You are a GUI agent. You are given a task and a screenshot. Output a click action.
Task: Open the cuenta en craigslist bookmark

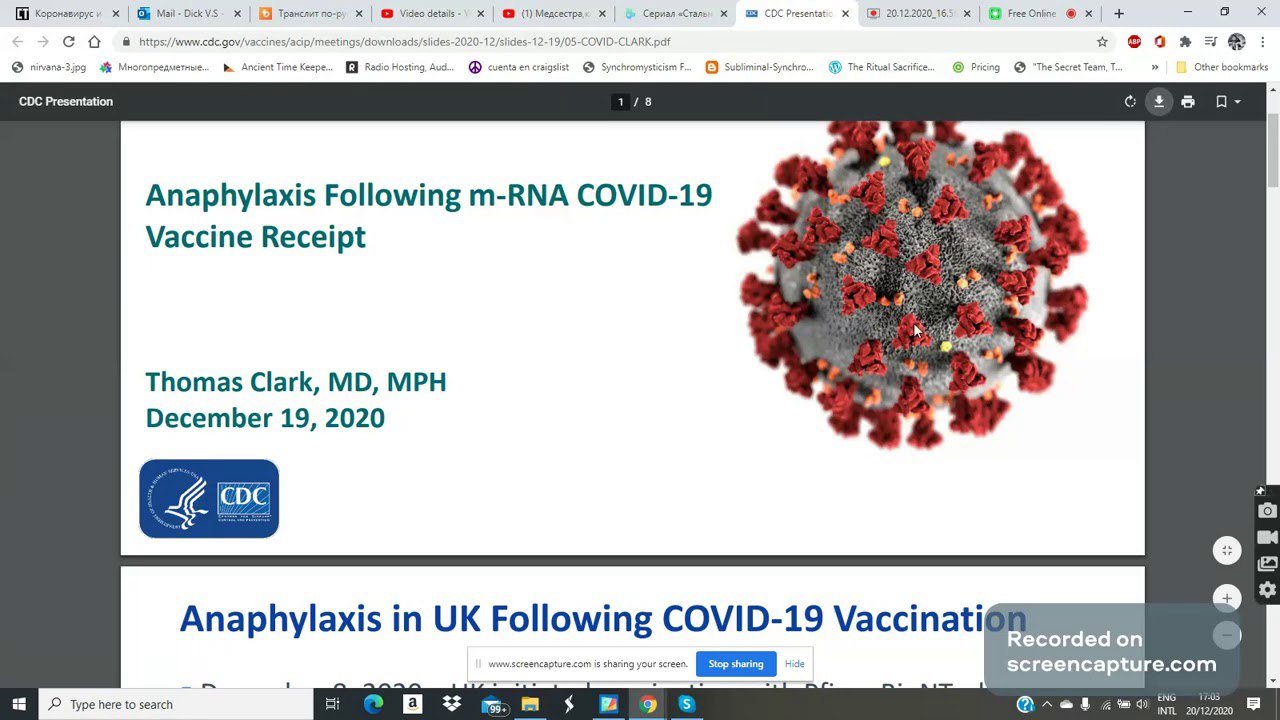click(518, 67)
